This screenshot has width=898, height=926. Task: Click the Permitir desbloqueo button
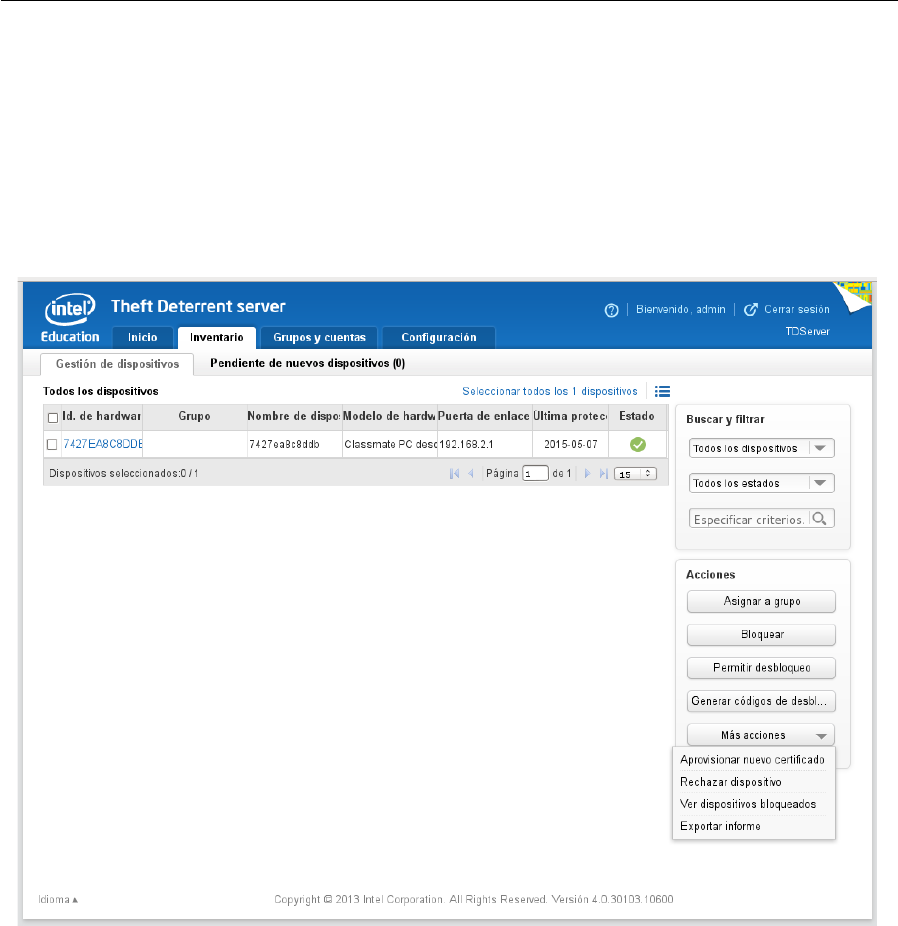coord(761,668)
